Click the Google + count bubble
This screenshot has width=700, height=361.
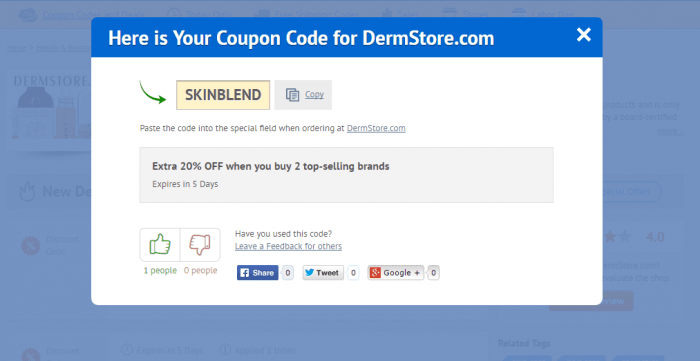pyautogui.click(x=433, y=273)
